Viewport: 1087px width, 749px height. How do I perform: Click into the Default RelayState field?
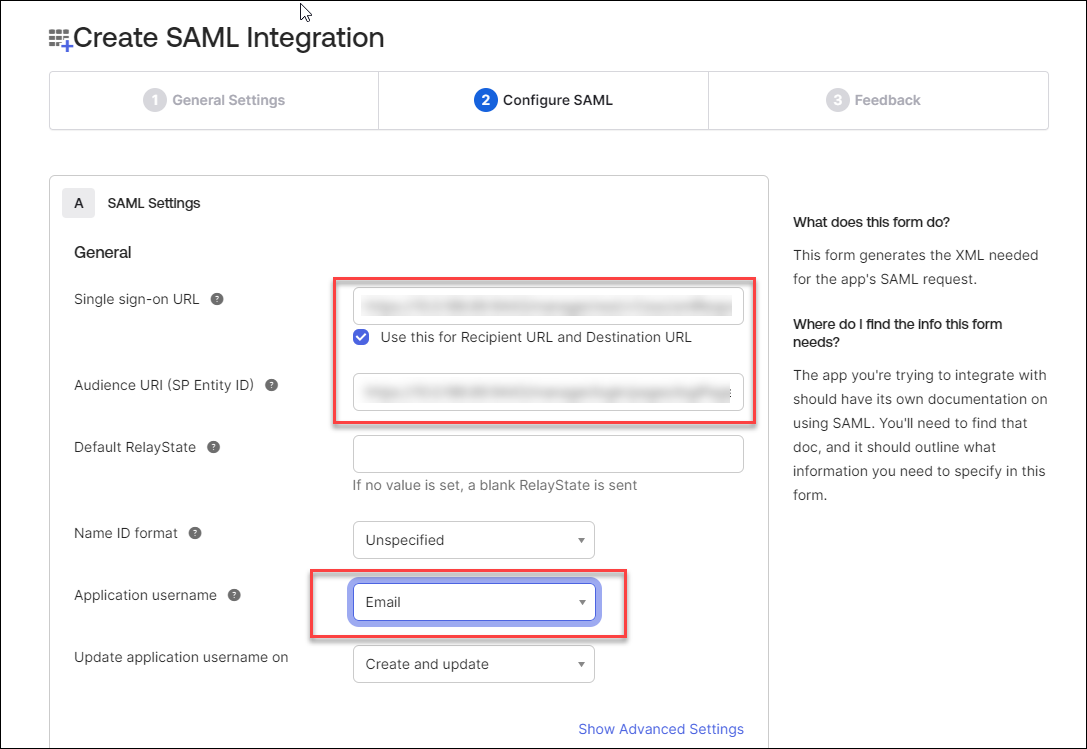point(548,454)
